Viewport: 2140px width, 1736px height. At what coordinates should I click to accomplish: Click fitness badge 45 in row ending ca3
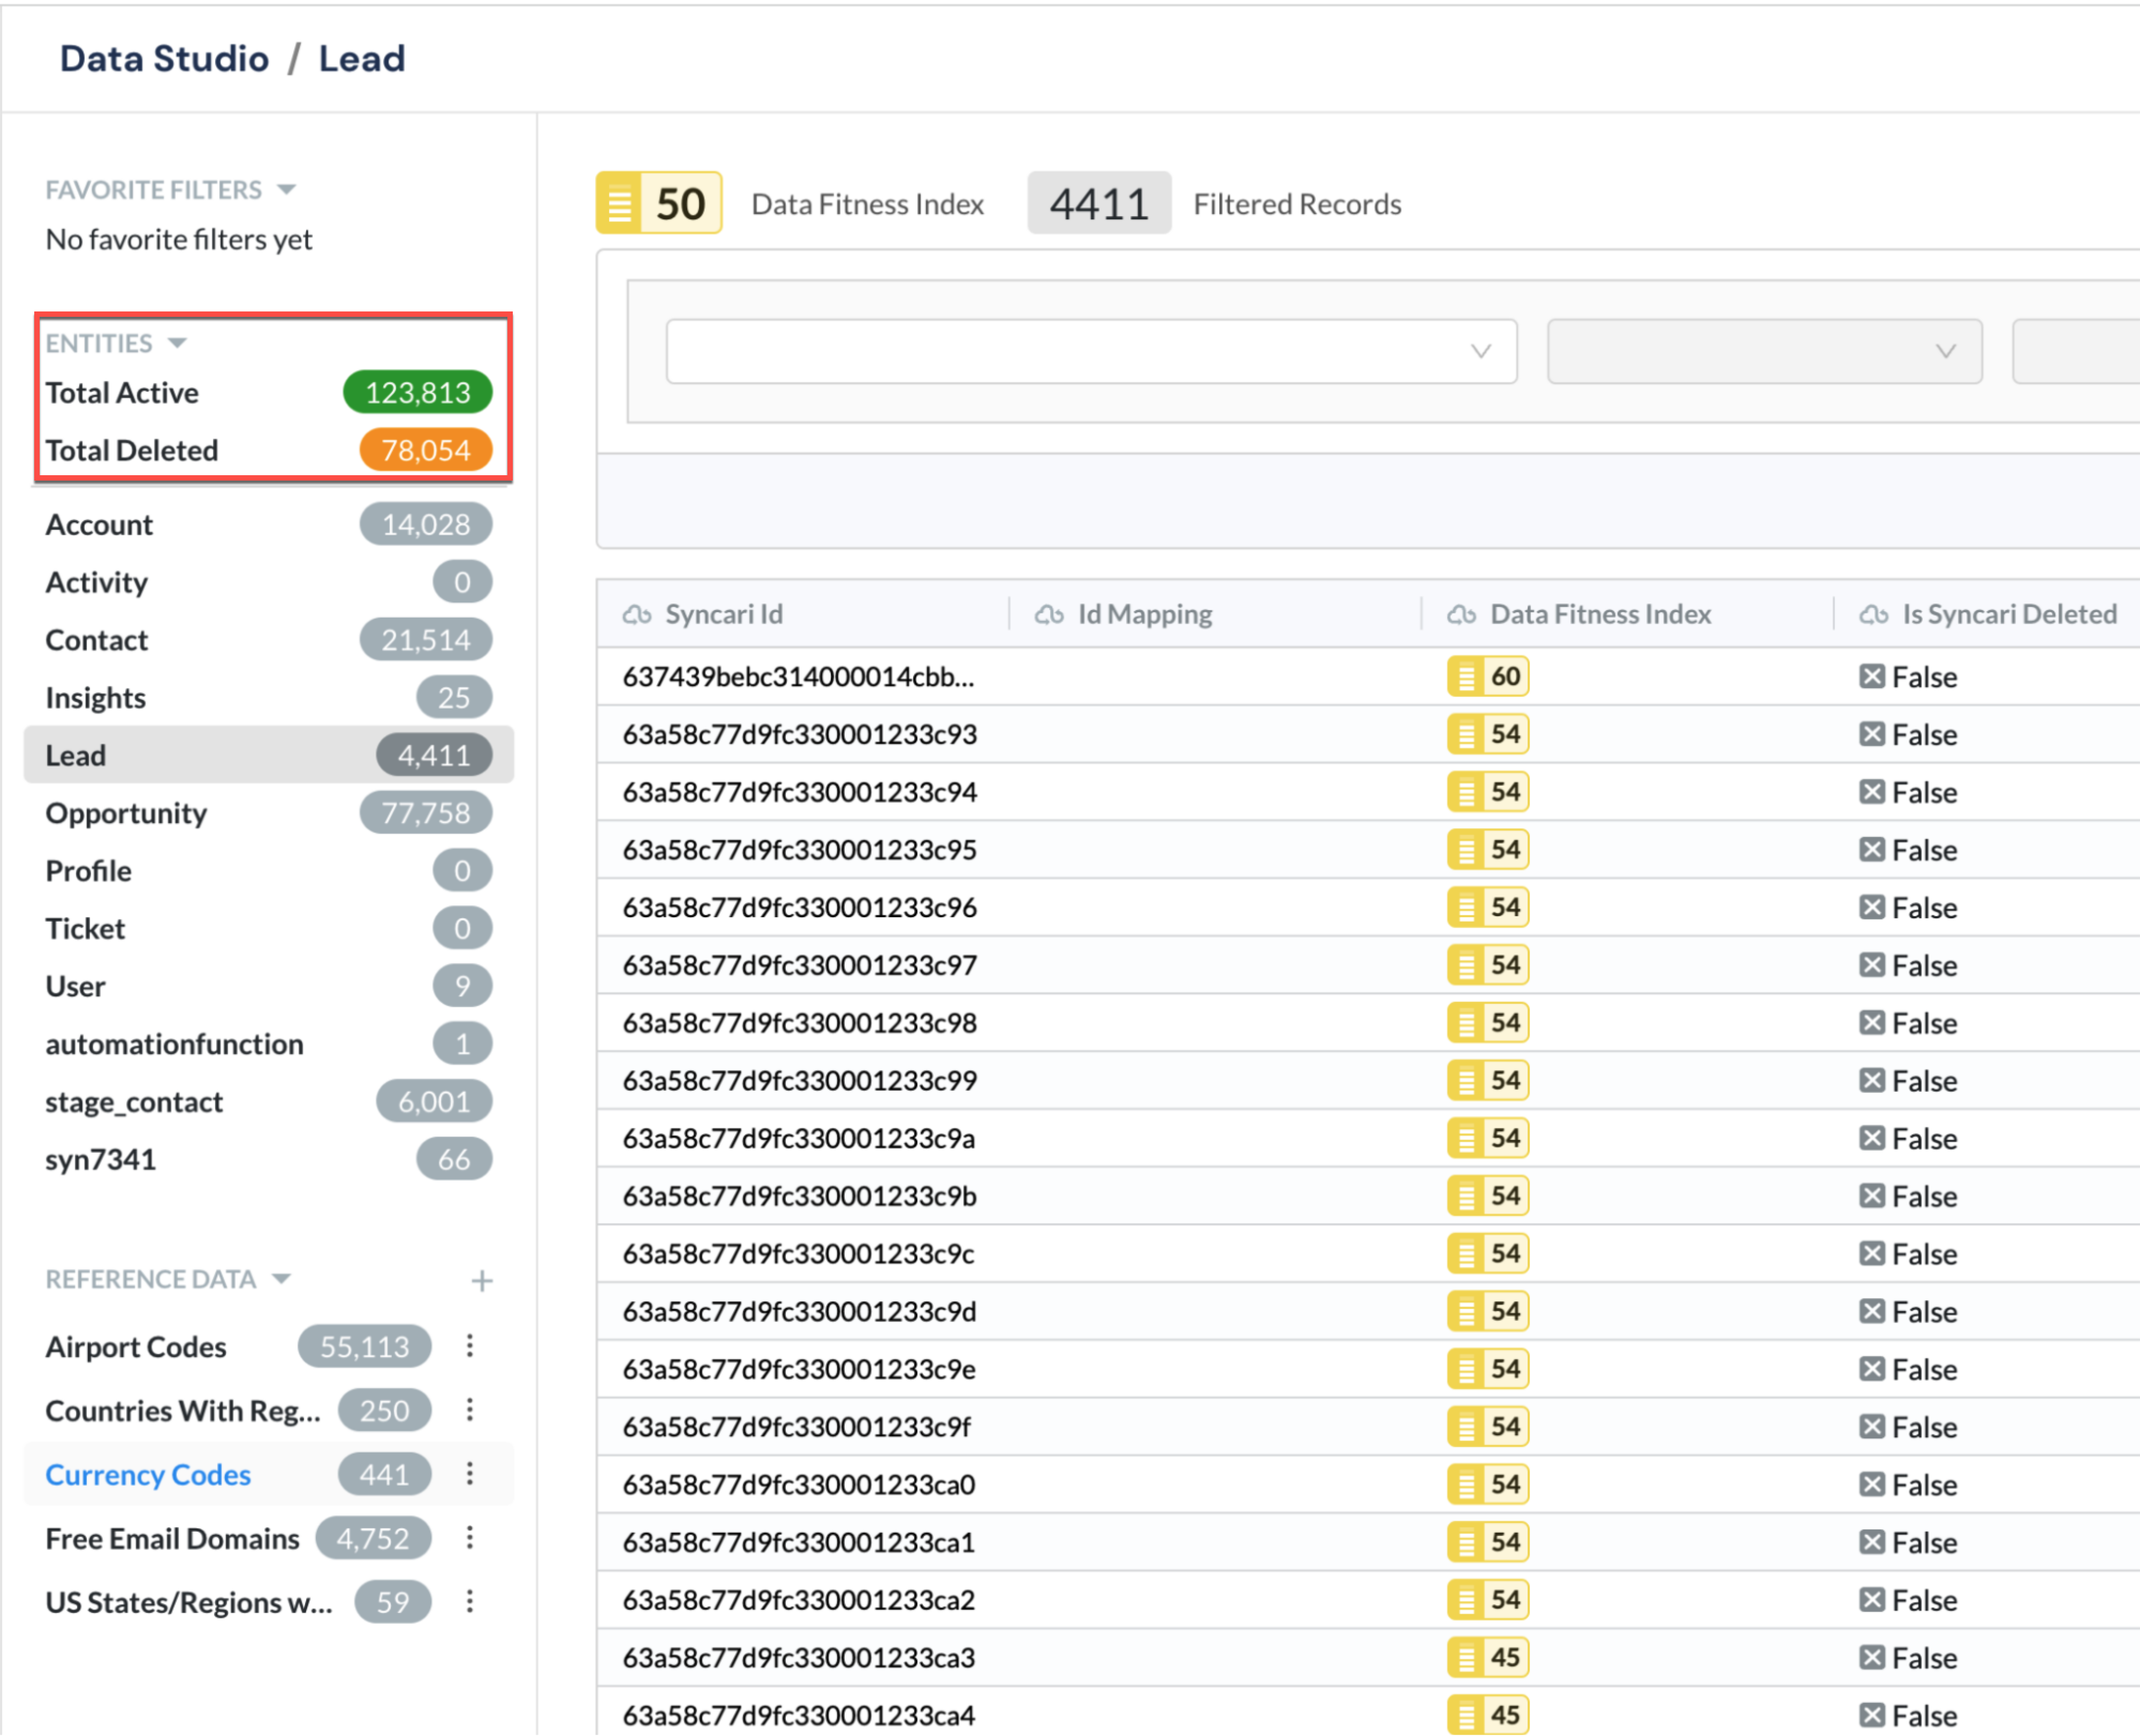coord(1487,1658)
